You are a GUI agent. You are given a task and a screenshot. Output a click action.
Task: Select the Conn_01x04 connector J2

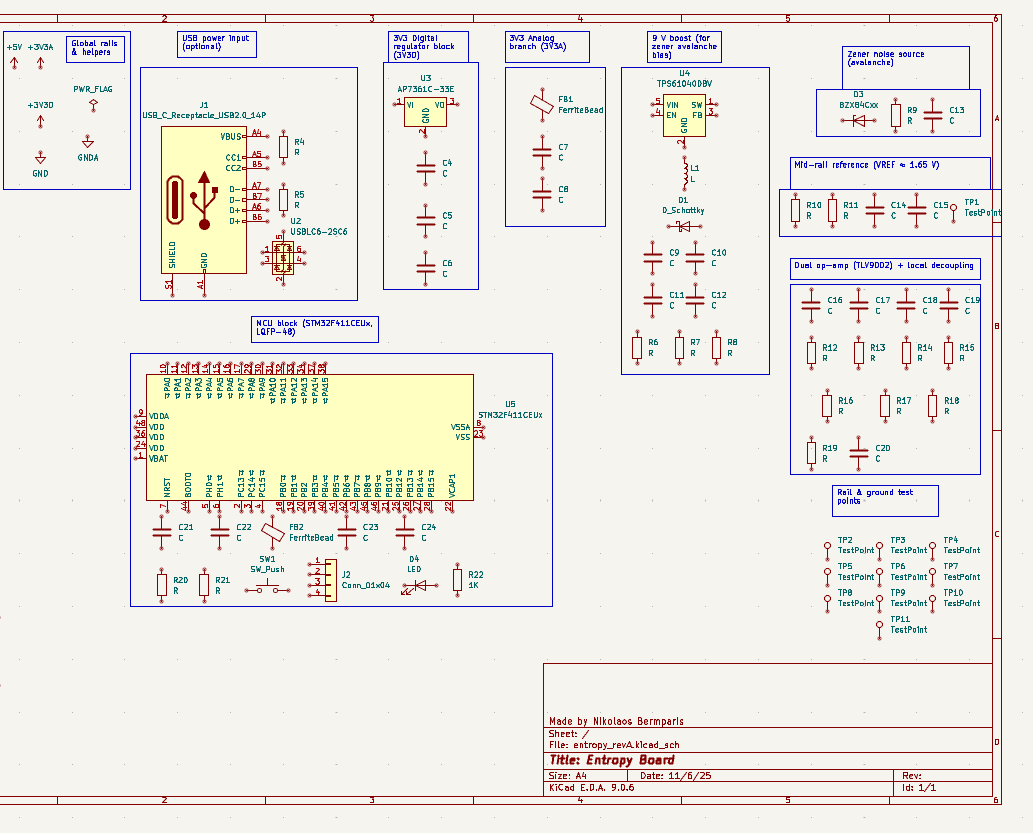pos(330,578)
